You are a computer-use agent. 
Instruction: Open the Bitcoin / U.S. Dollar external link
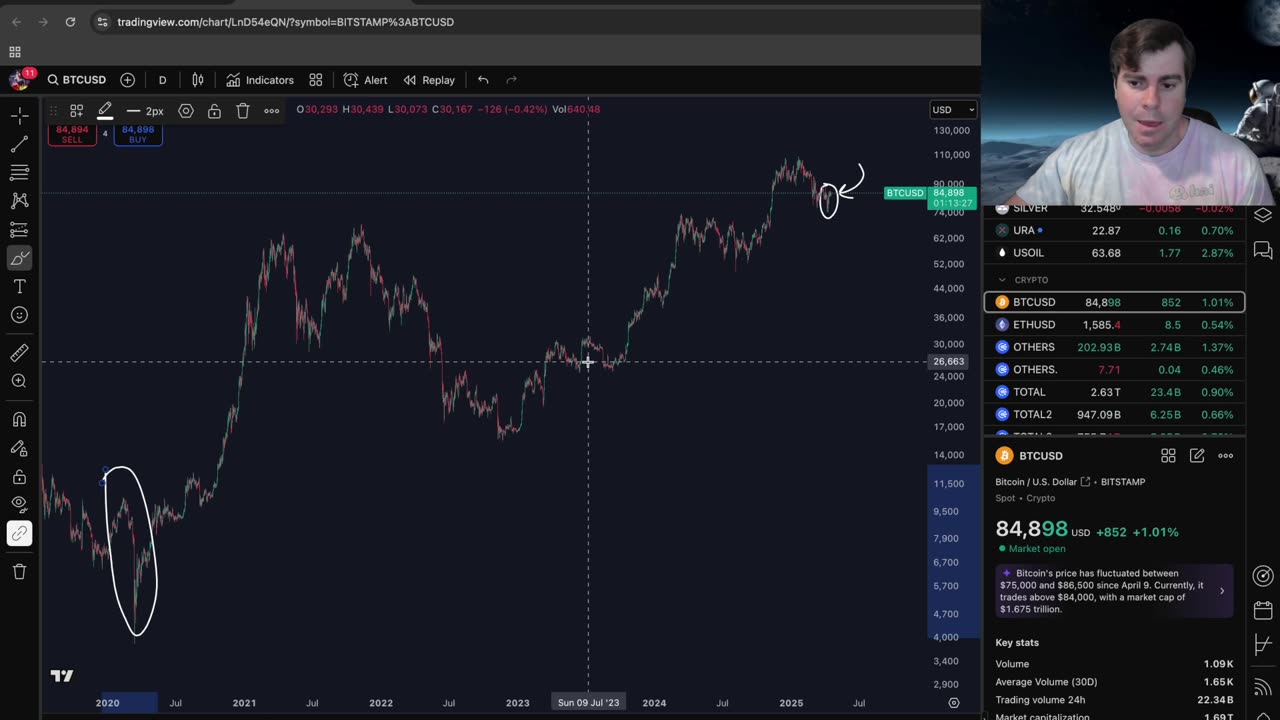point(1085,482)
